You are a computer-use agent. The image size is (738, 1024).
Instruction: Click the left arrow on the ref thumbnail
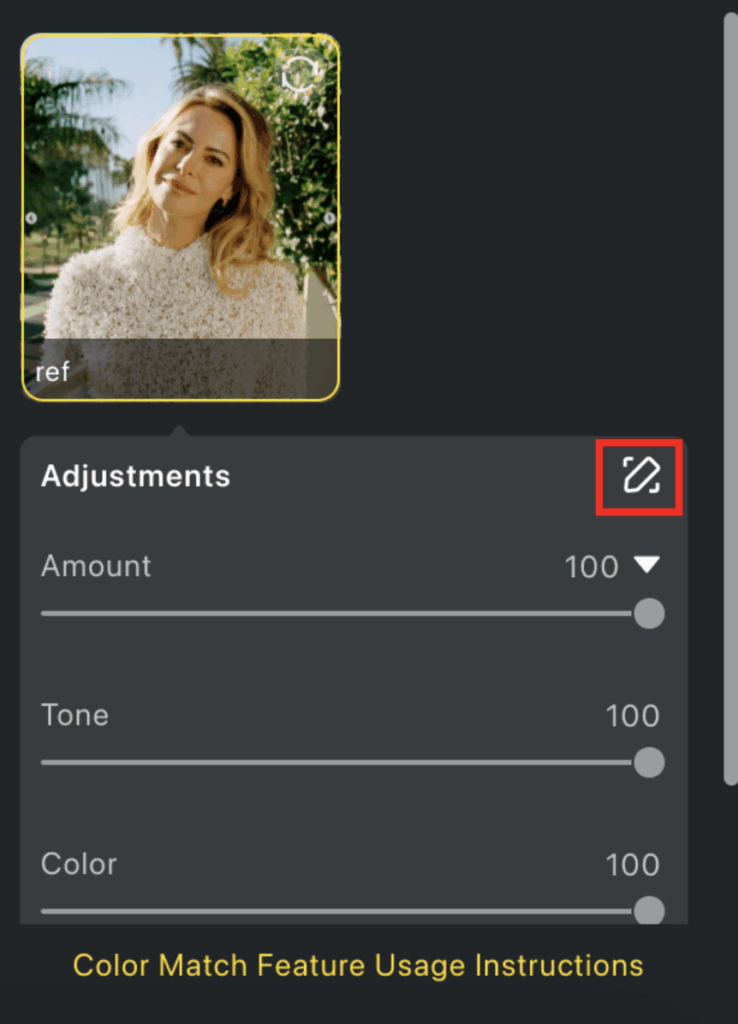pyautogui.click(x=29, y=217)
